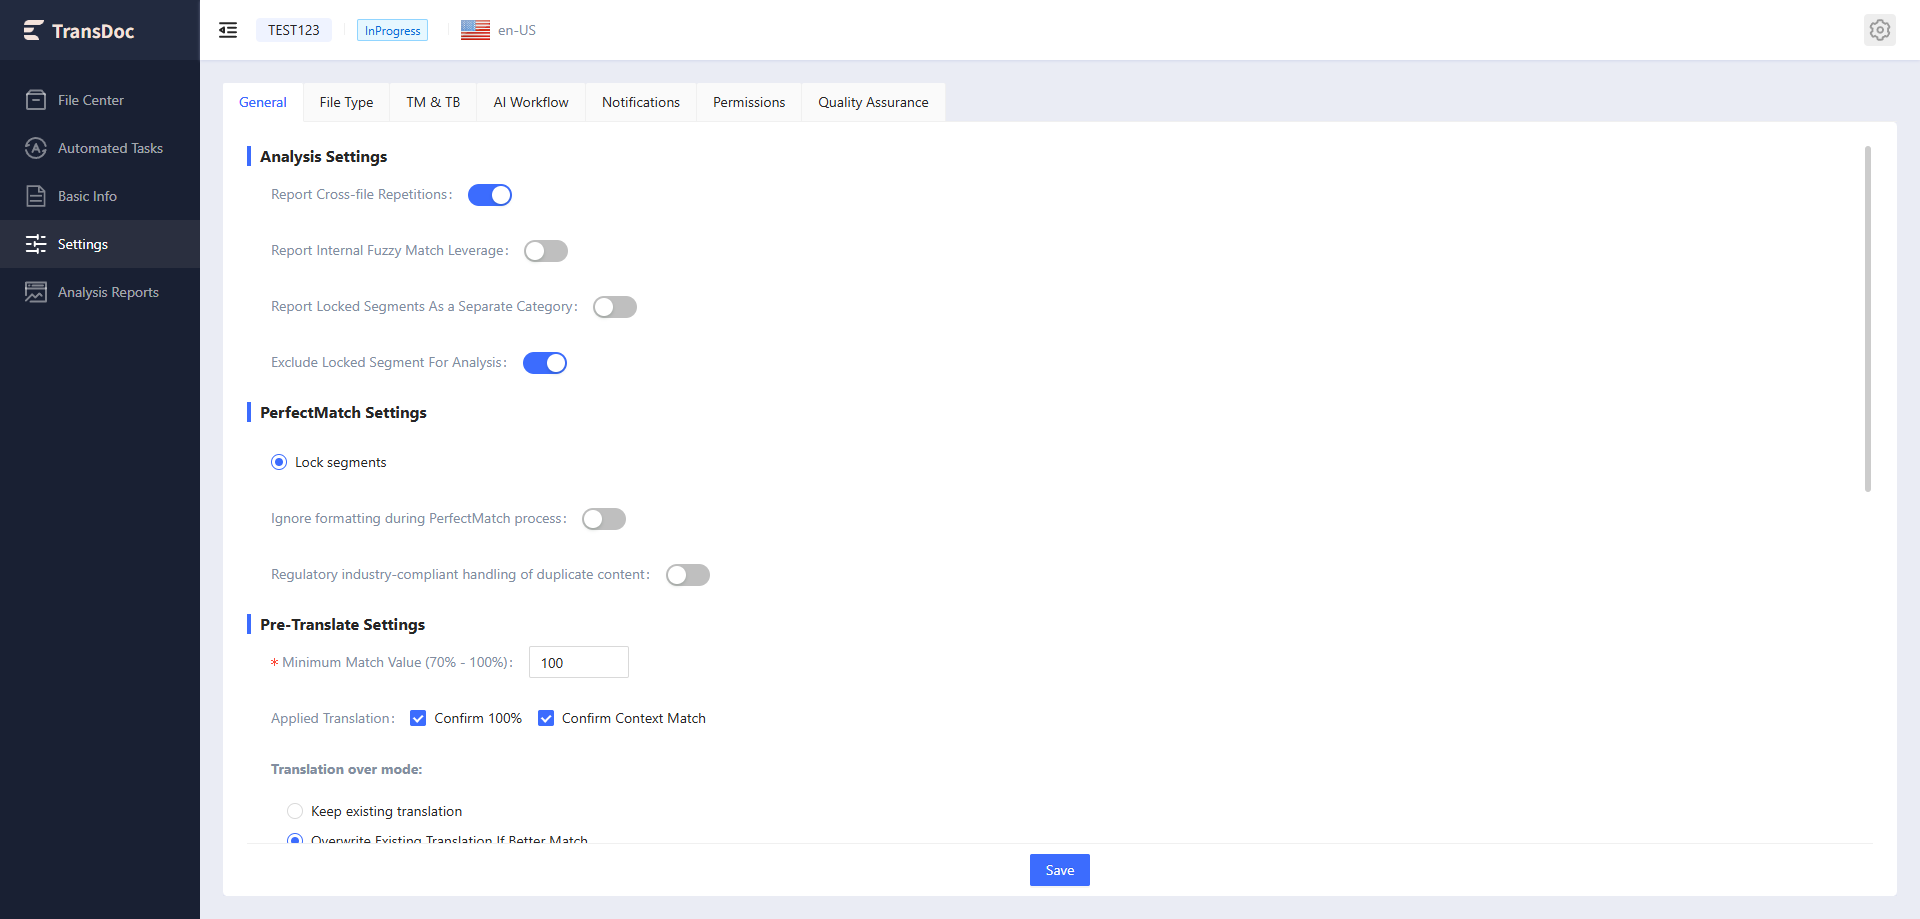Uncheck Confirm Context Match checkbox

coord(546,718)
